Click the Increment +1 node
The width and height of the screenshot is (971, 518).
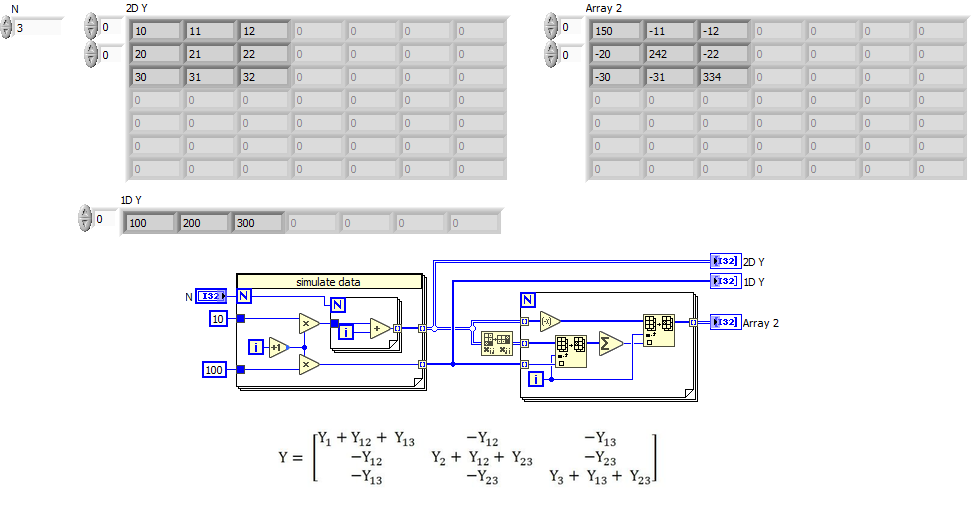279,348
